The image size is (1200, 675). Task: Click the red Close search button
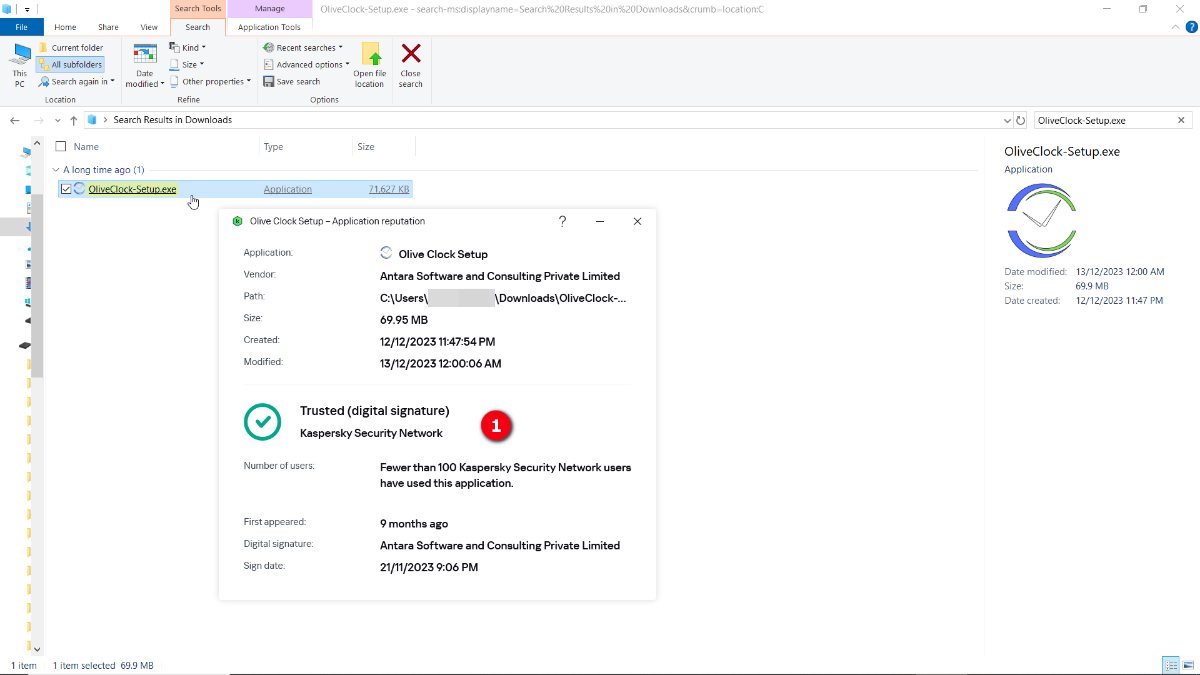point(411,65)
